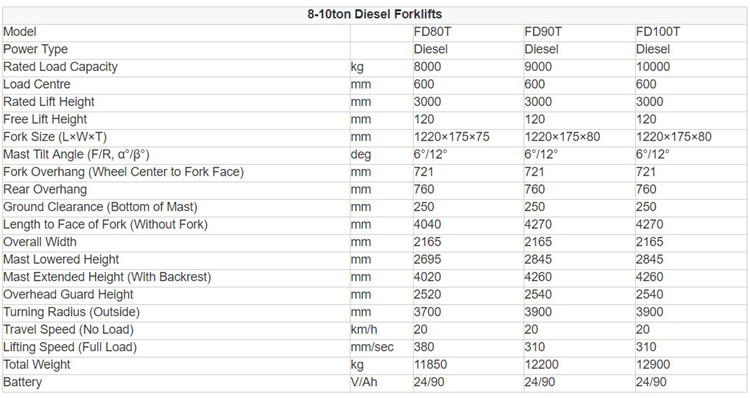Viewport: 750px width, 398px height.
Task: Select the FD100T model column heading
Action: pyautogui.click(x=658, y=32)
